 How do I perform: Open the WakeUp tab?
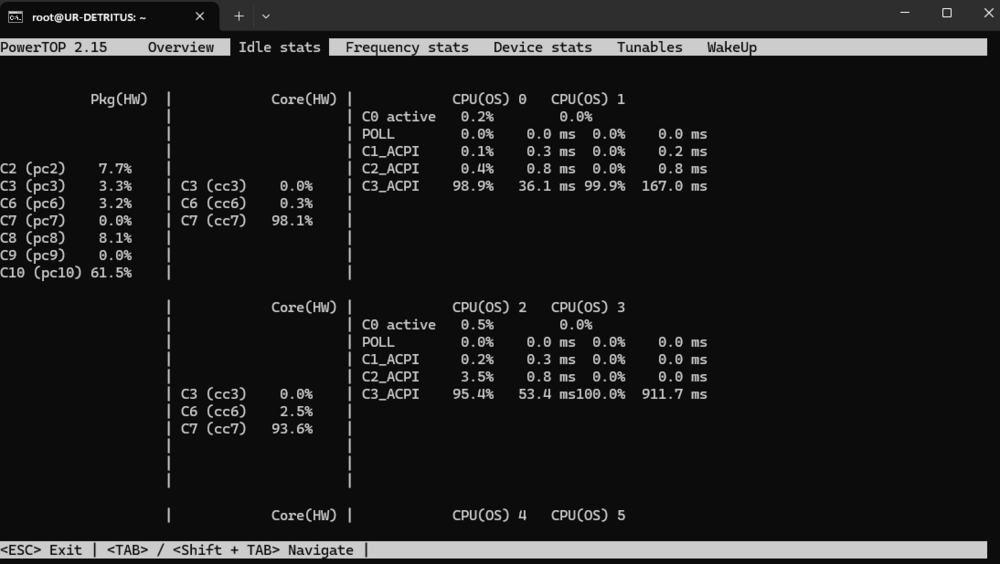coord(732,48)
